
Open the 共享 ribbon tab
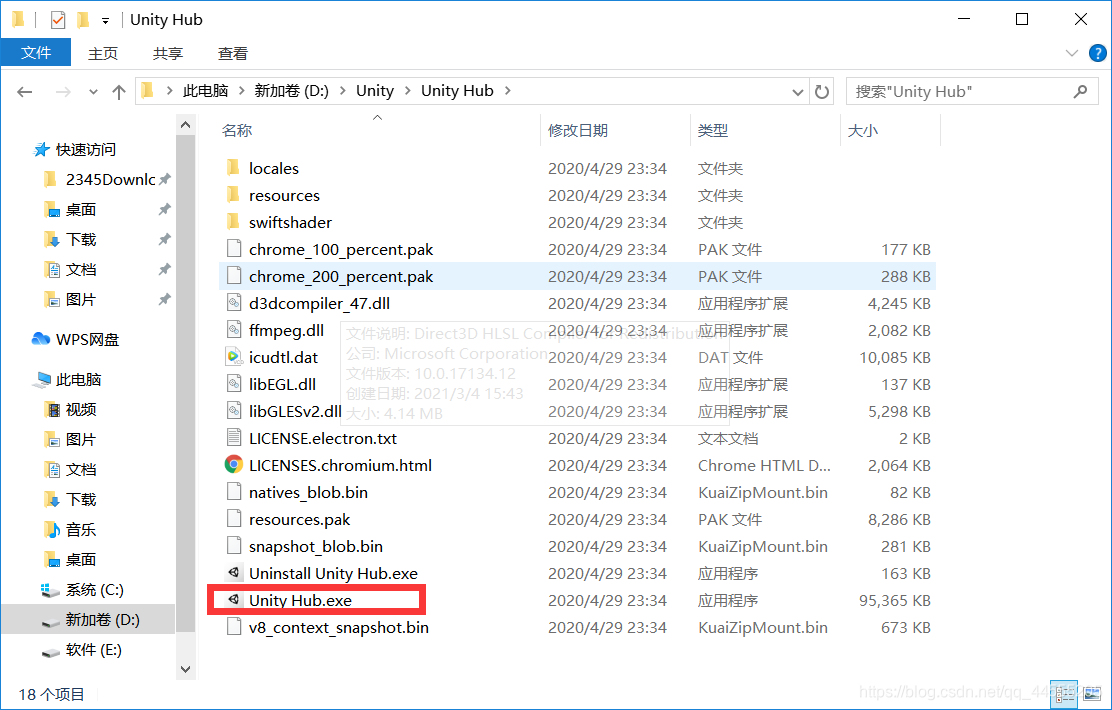pos(168,53)
